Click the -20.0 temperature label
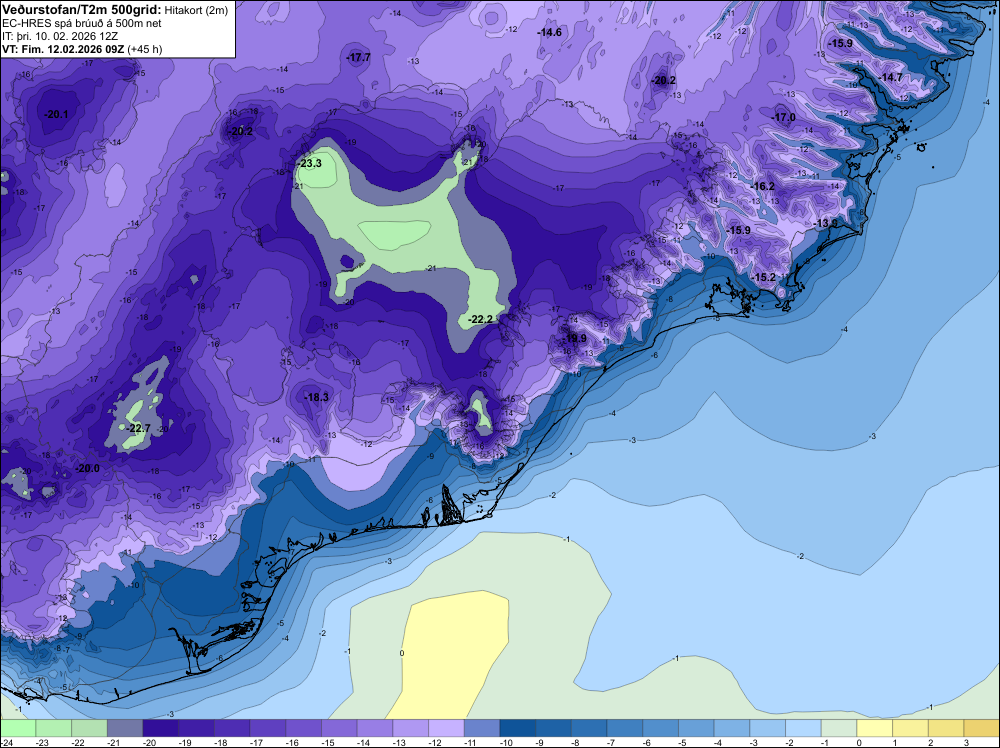 (87, 468)
